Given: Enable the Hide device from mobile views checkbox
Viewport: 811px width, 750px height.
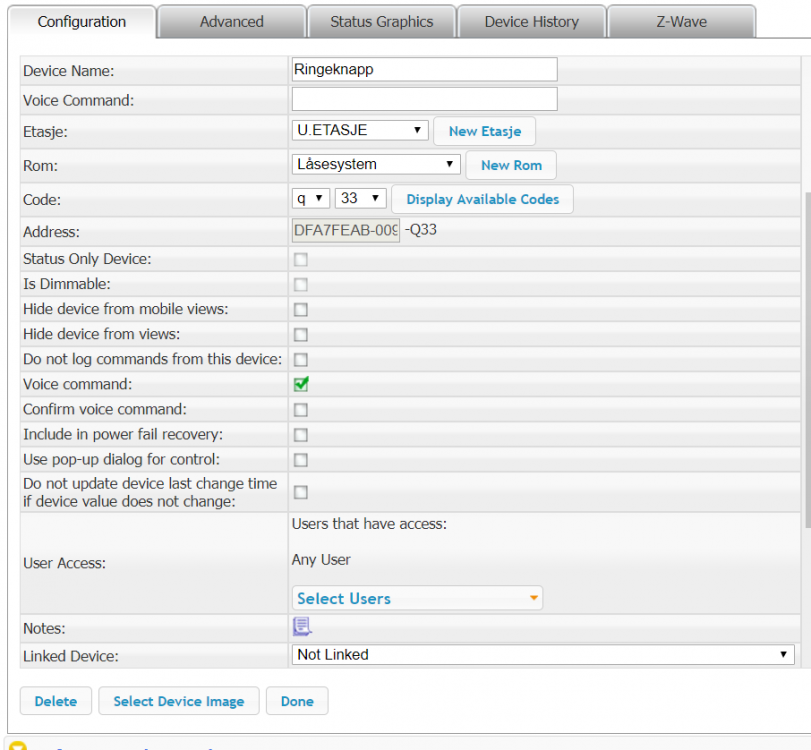Looking at the screenshot, I should coord(300,310).
